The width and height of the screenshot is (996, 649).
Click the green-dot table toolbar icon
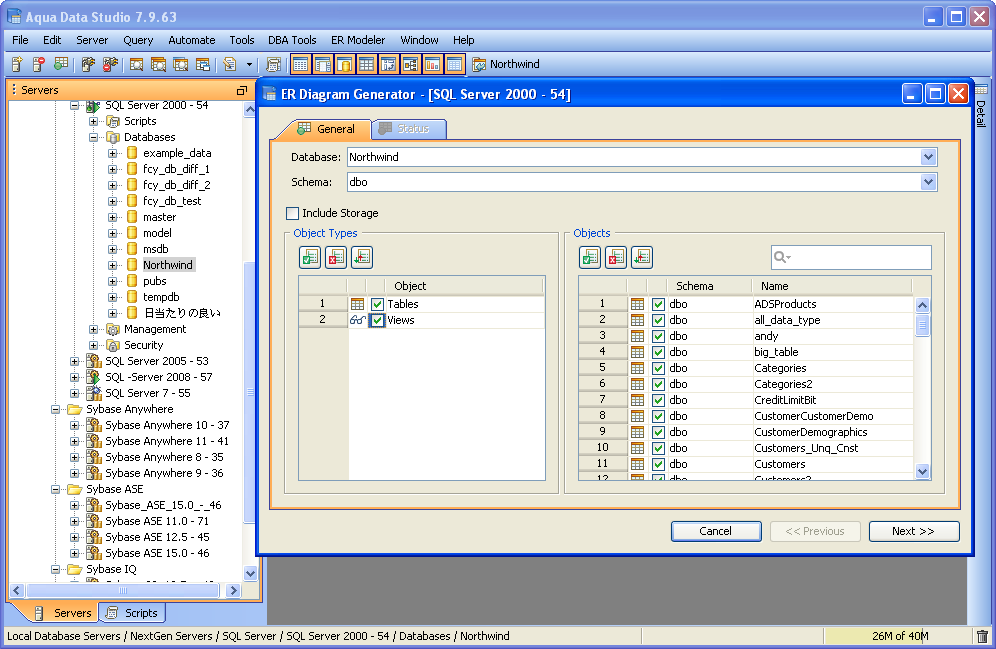[x=60, y=64]
